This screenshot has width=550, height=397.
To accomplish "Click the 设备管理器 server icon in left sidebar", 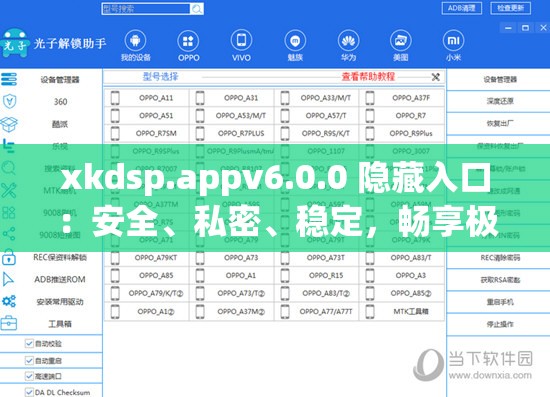I will coord(9,79).
